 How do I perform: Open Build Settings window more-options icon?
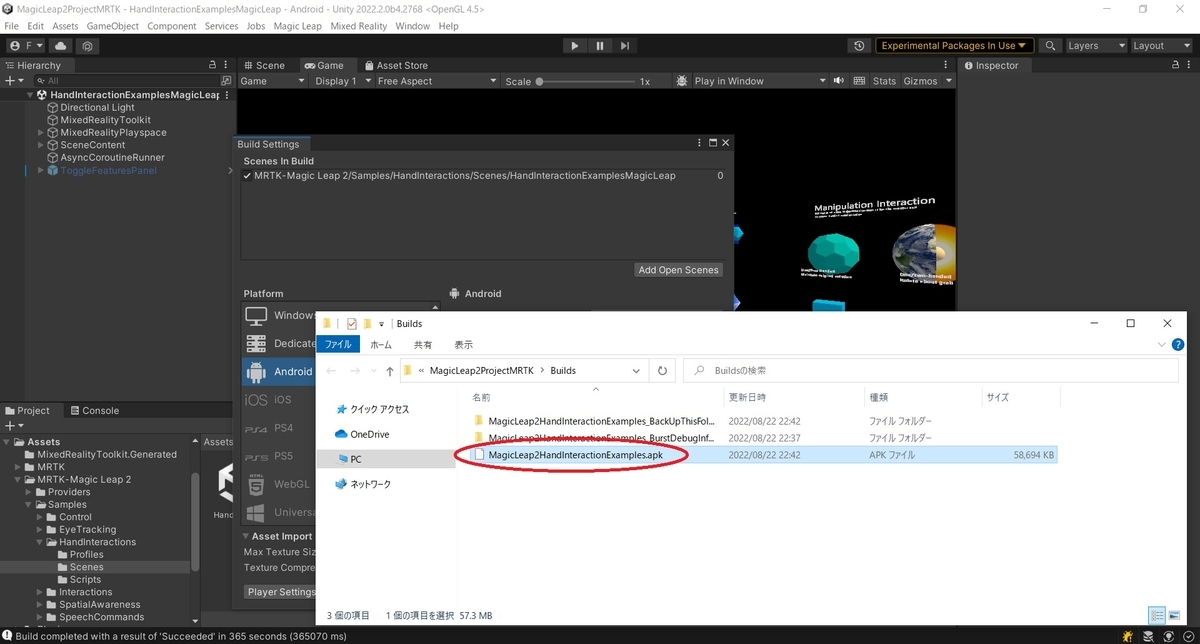click(x=698, y=144)
